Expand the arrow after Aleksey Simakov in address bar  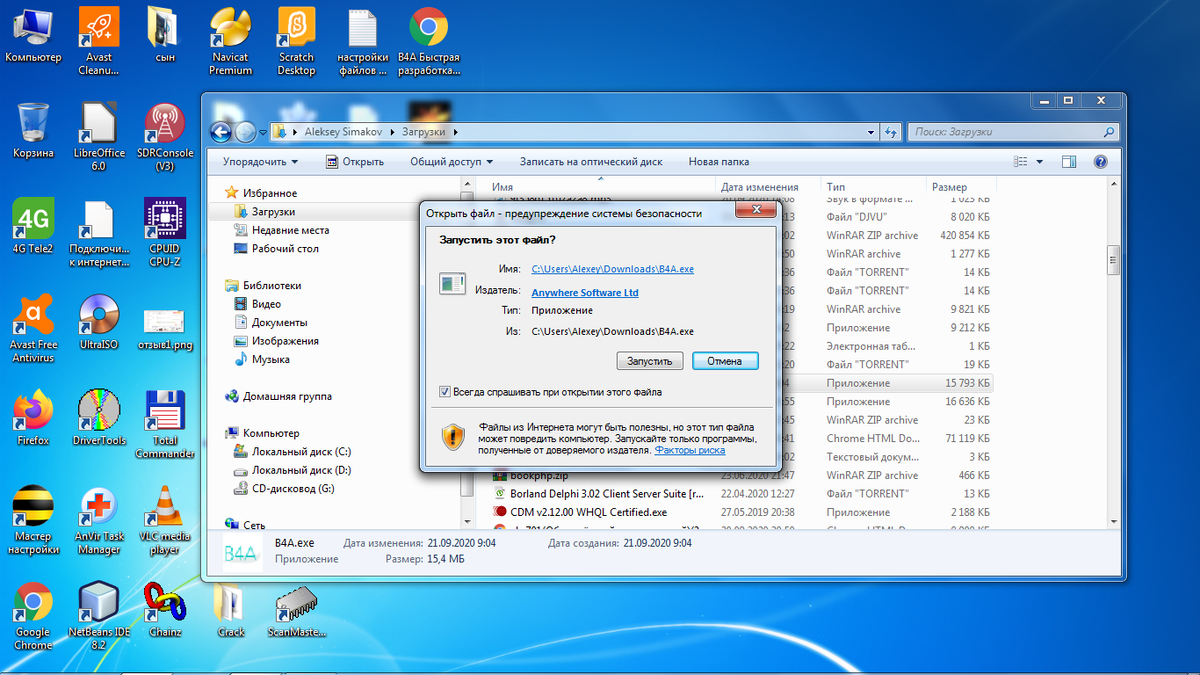(x=393, y=132)
